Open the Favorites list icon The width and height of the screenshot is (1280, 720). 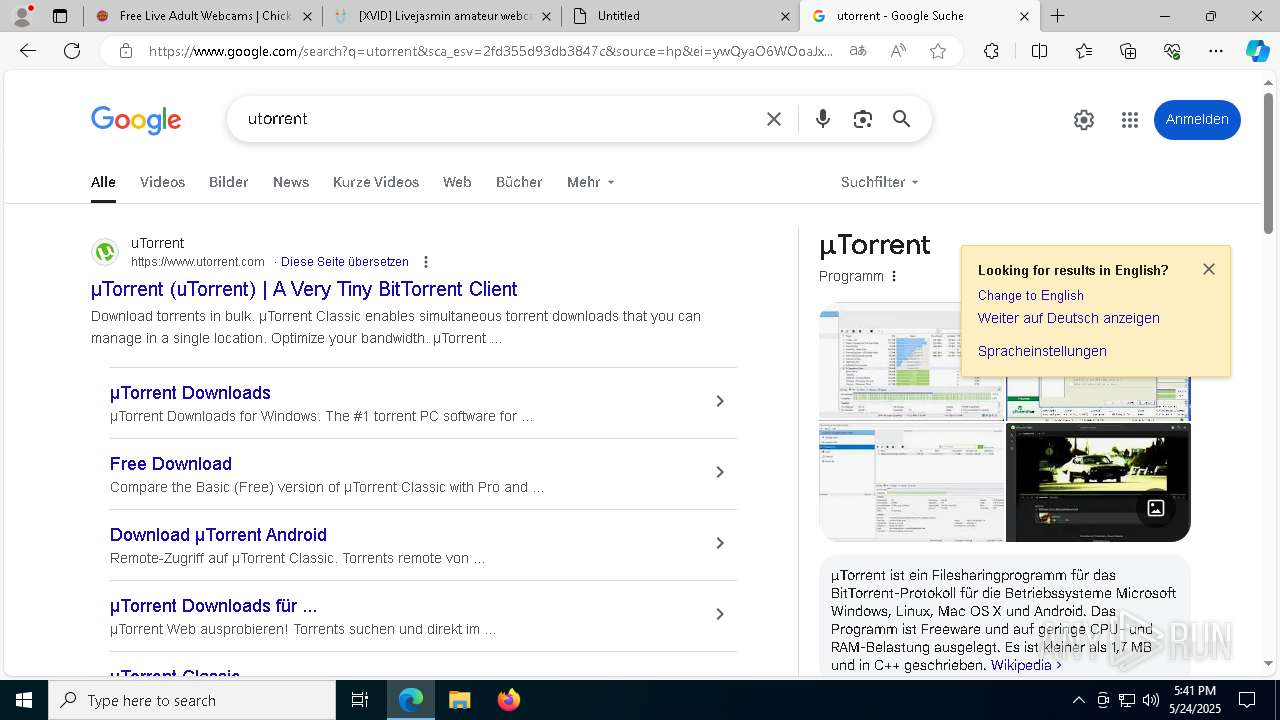pyautogui.click(x=1084, y=51)
